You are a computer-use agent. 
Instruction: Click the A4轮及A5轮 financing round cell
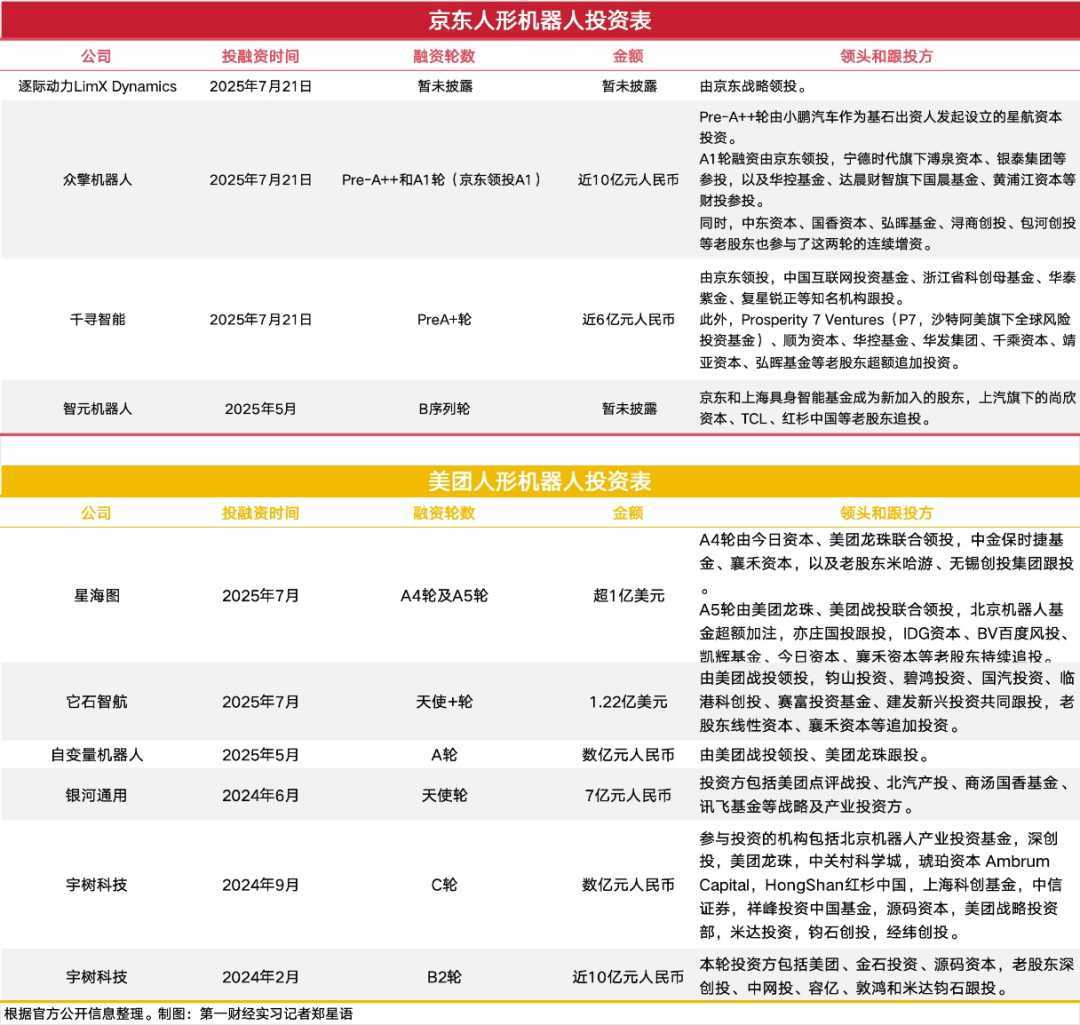(444, 595)
